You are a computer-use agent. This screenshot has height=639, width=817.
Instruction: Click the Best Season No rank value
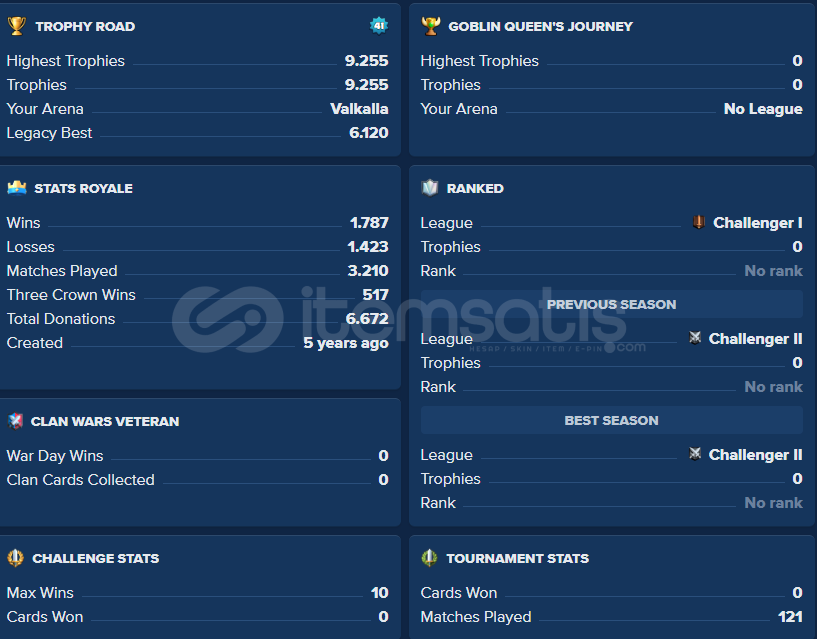click(x=773, y=503)
